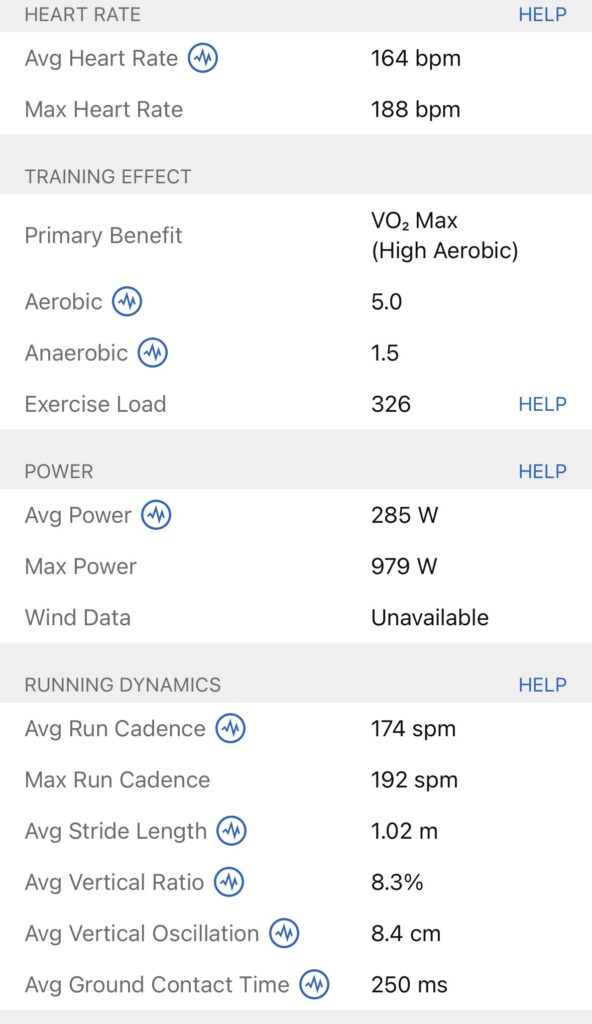The image size is (592, 1024).
Task: Open the POWER section header
Action: tap(59, 470)
